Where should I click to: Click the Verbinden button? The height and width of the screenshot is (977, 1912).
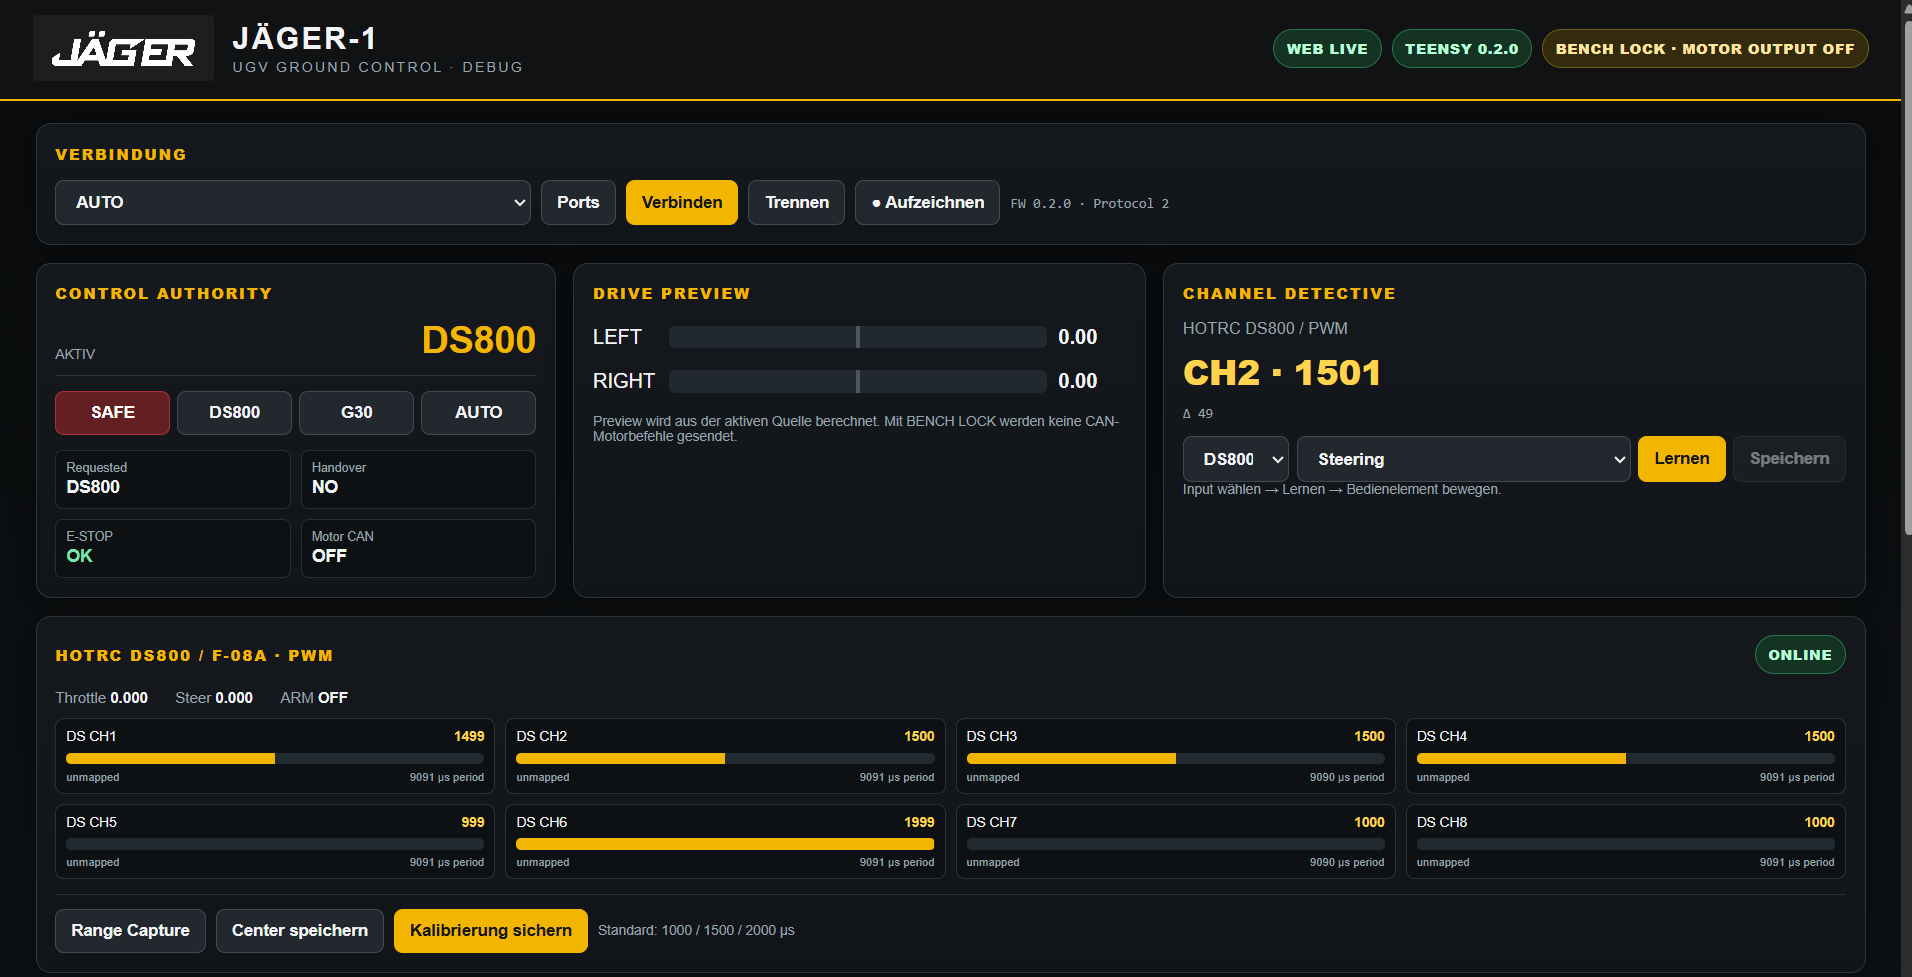(x=682, y=202)
